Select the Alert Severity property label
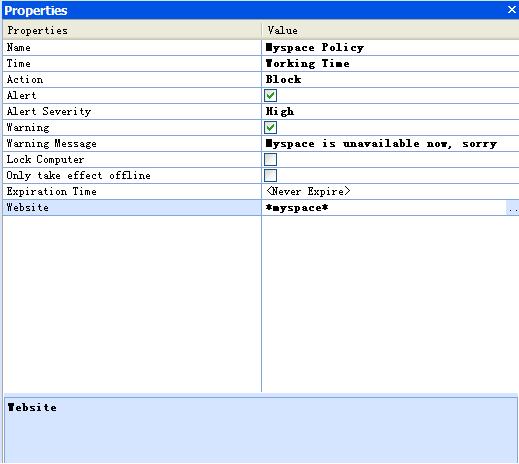This screenshot has height=464, width=519. point(49,112)
